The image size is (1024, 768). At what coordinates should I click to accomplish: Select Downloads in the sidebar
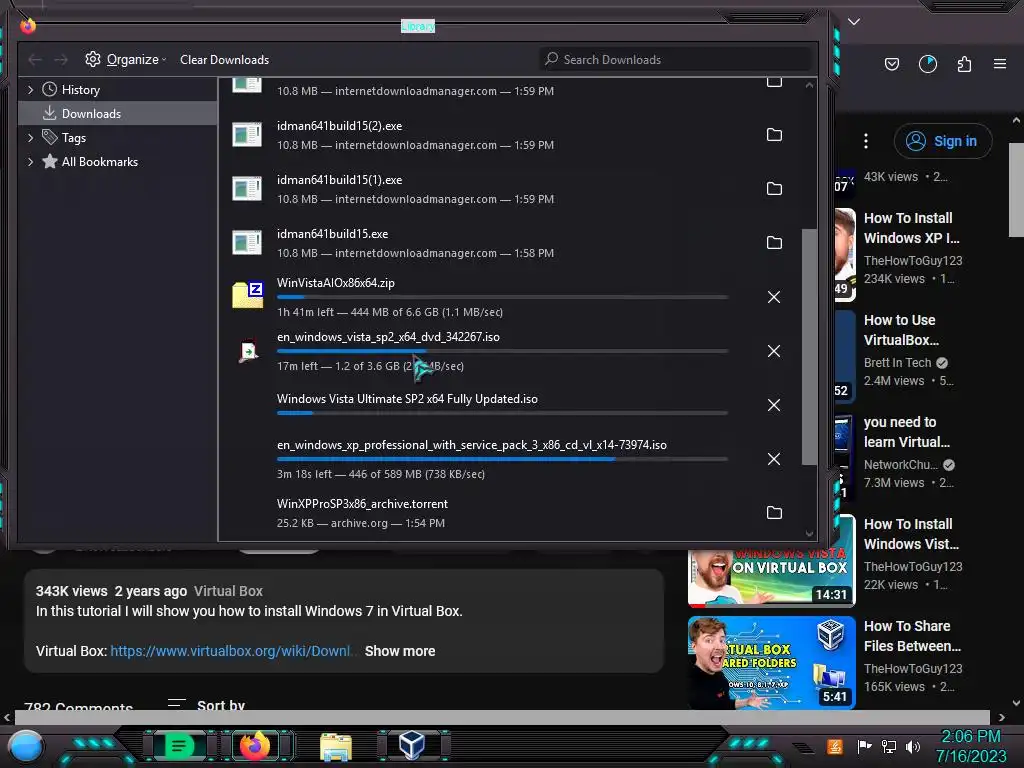pos(118,113)
